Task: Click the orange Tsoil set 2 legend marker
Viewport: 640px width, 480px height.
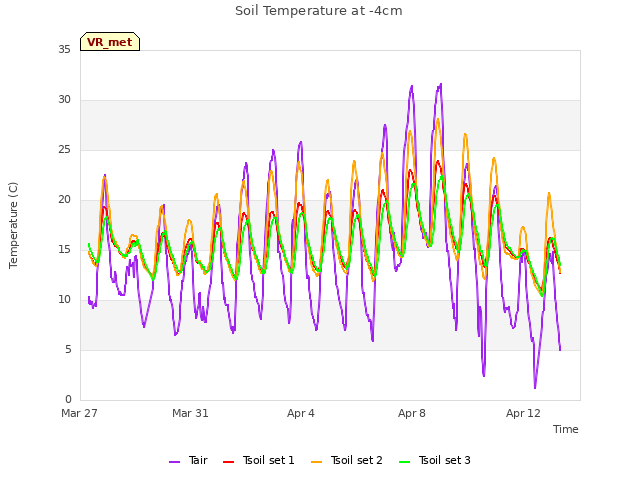Action: [x=317, y=462]
